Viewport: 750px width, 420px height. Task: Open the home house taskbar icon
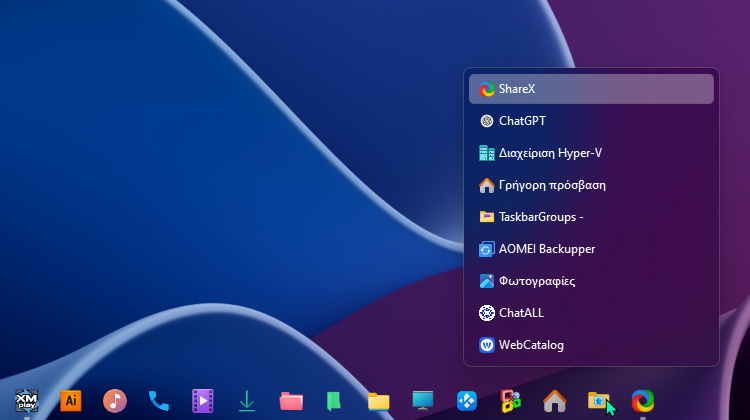555,400
